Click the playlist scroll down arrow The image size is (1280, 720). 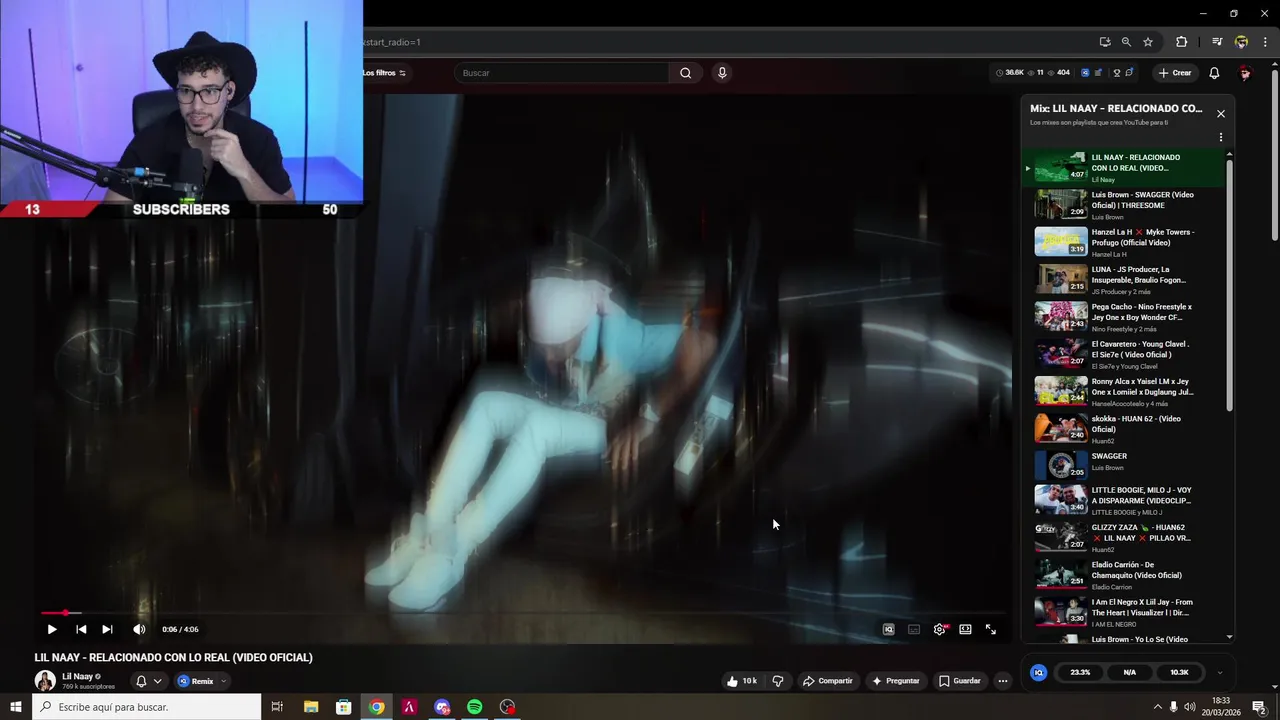pyautogui.click(x=1230, y=637)
